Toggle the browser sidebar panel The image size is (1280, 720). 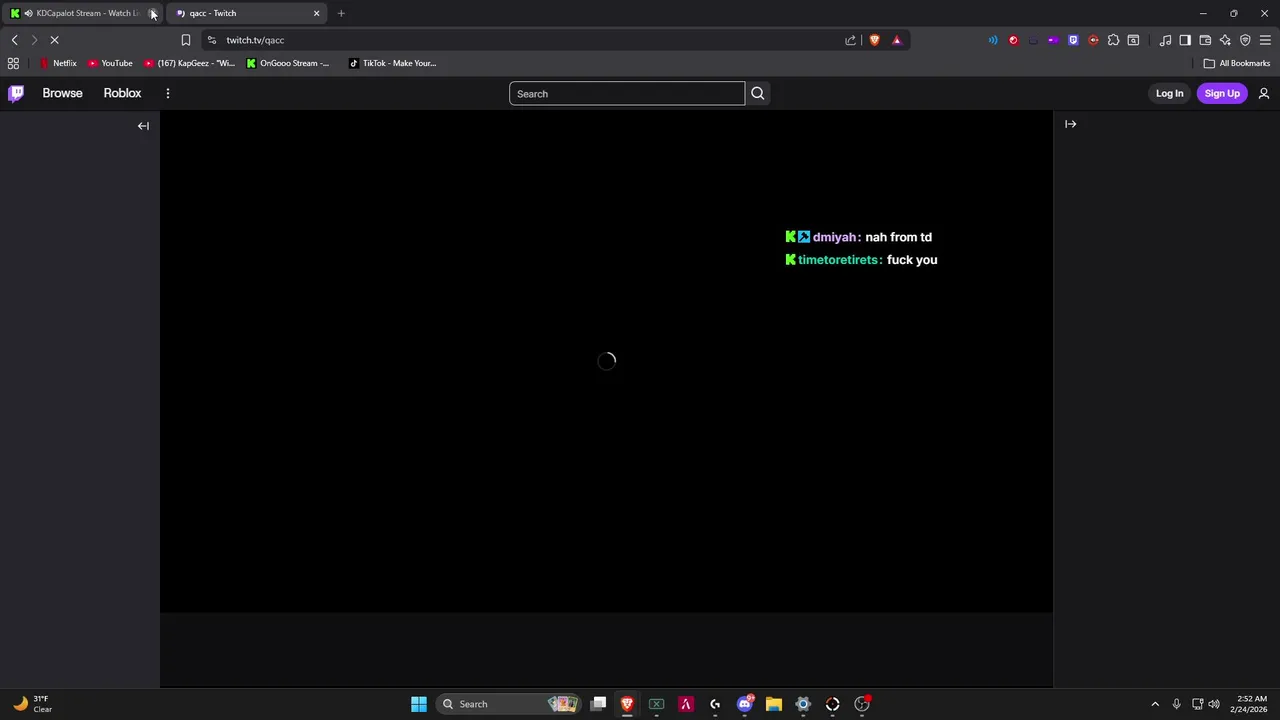click(x=1185, y=40)
